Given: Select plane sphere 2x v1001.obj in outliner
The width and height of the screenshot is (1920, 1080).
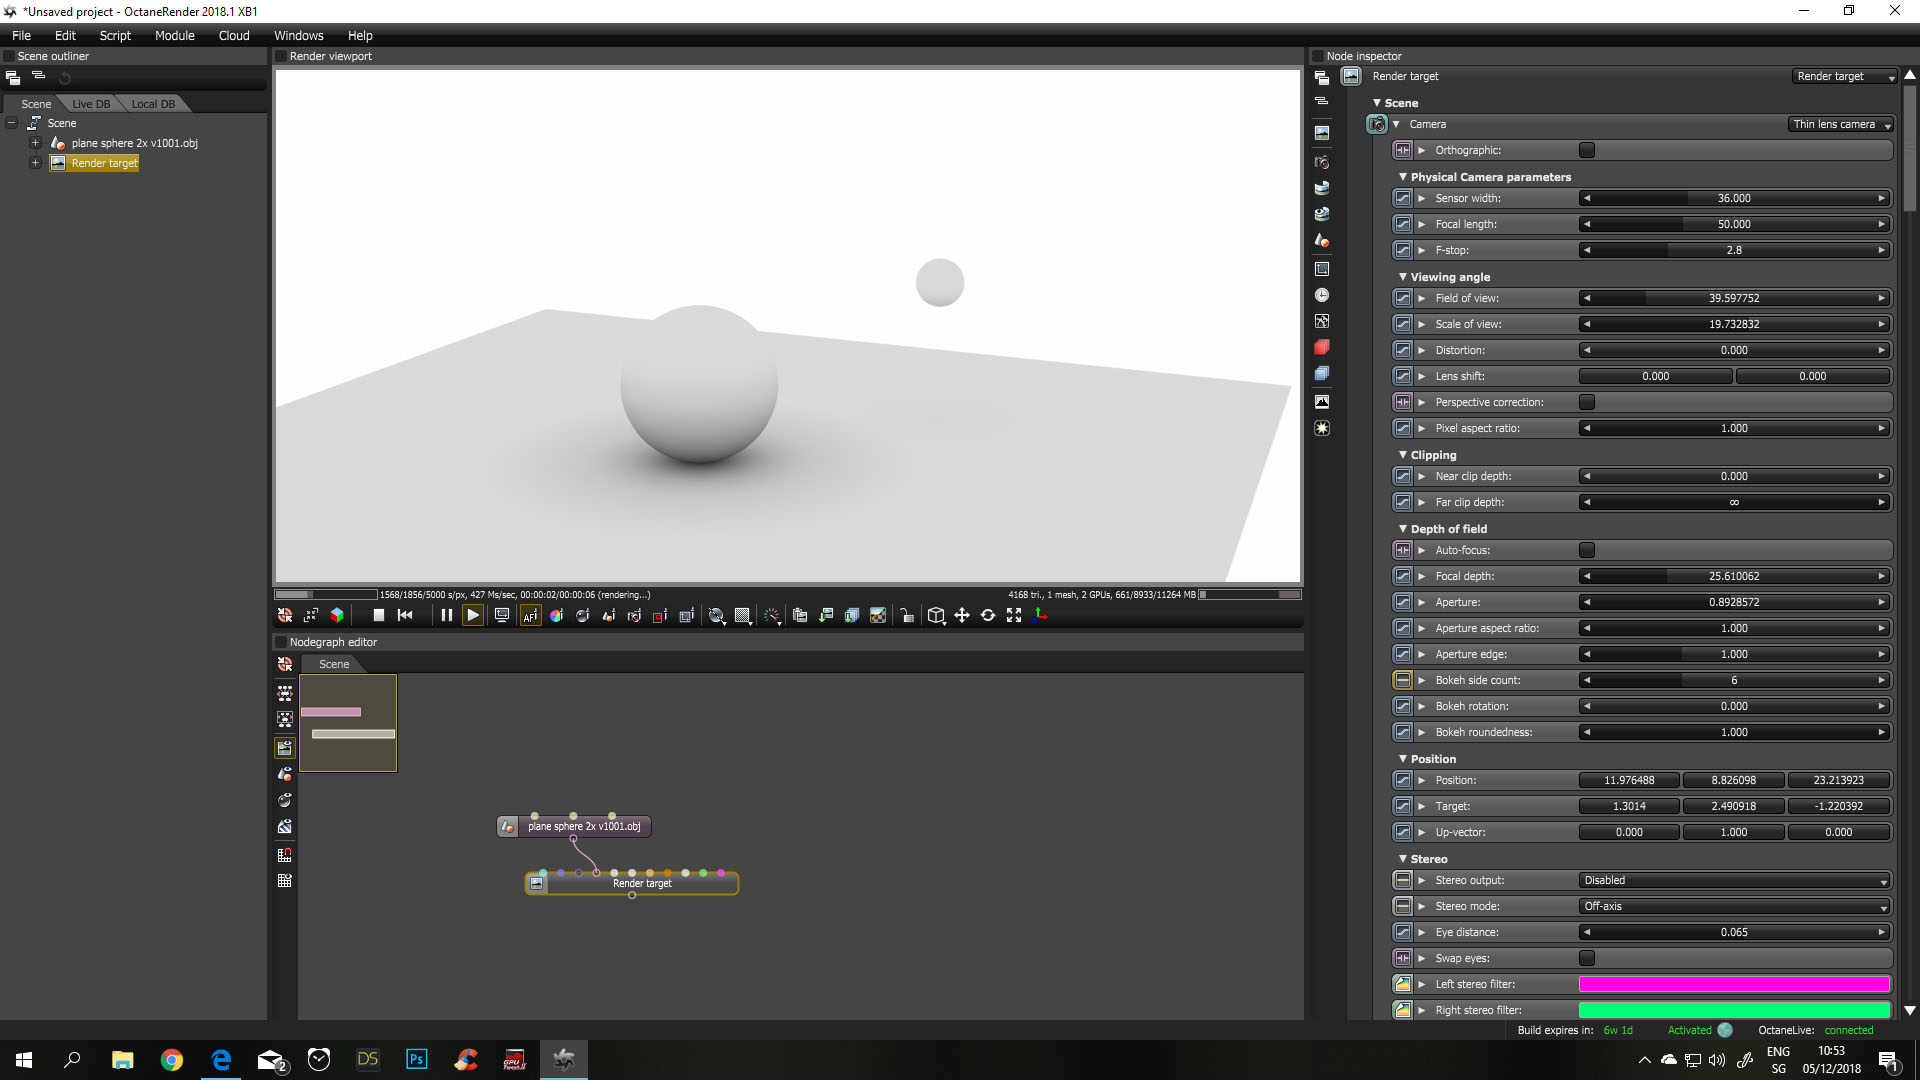Looking at the screenshot, I should pos(134,143).
